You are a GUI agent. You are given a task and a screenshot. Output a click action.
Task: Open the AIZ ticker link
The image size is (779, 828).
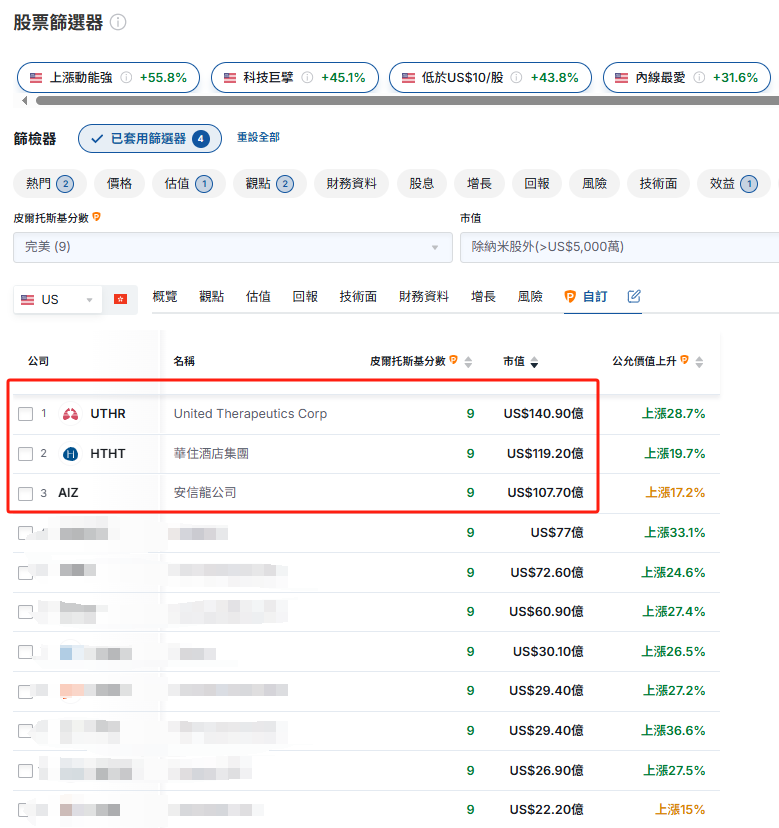pos(68,493)
